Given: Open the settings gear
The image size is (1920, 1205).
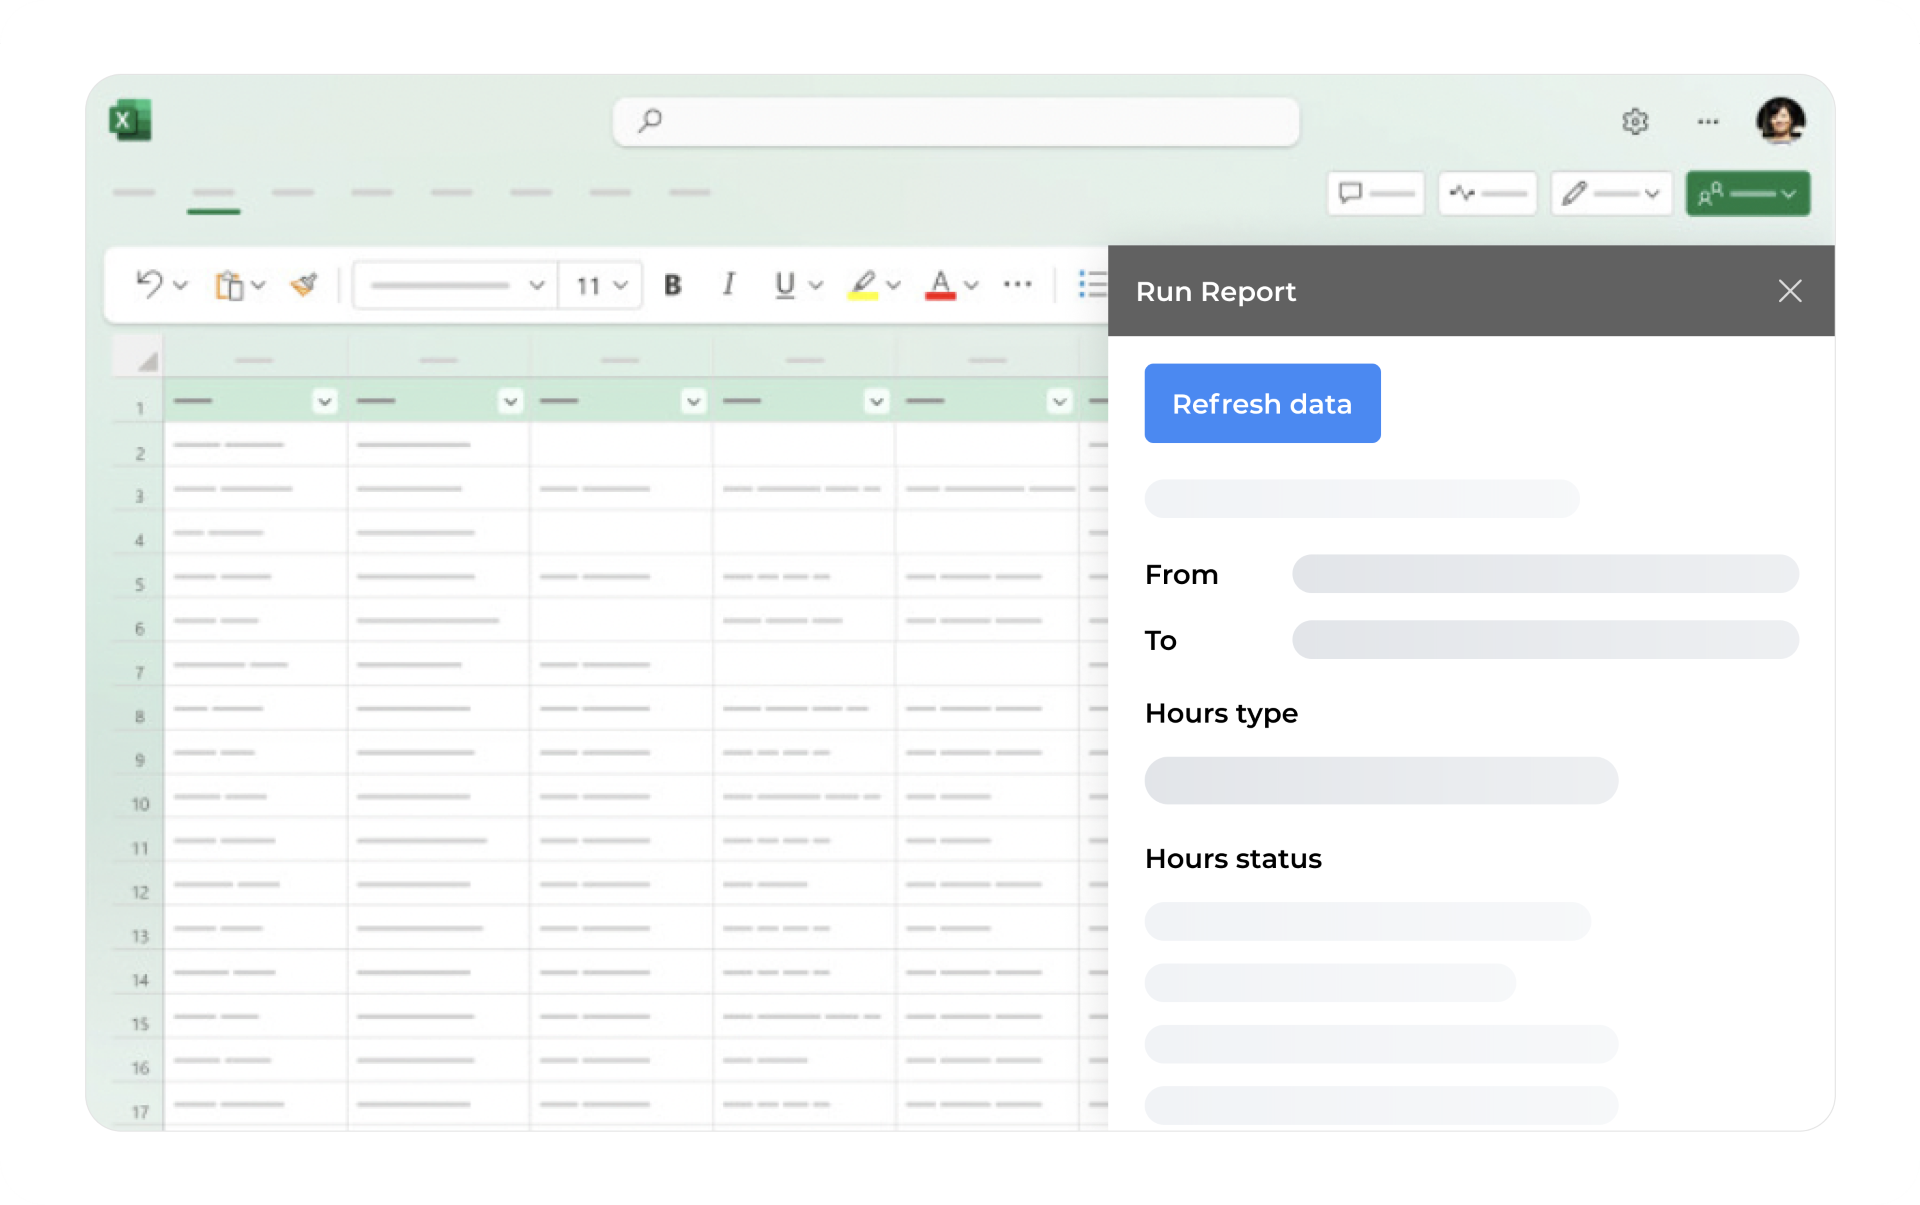Looking at the screenshot, I should (x=1636, y=121).
